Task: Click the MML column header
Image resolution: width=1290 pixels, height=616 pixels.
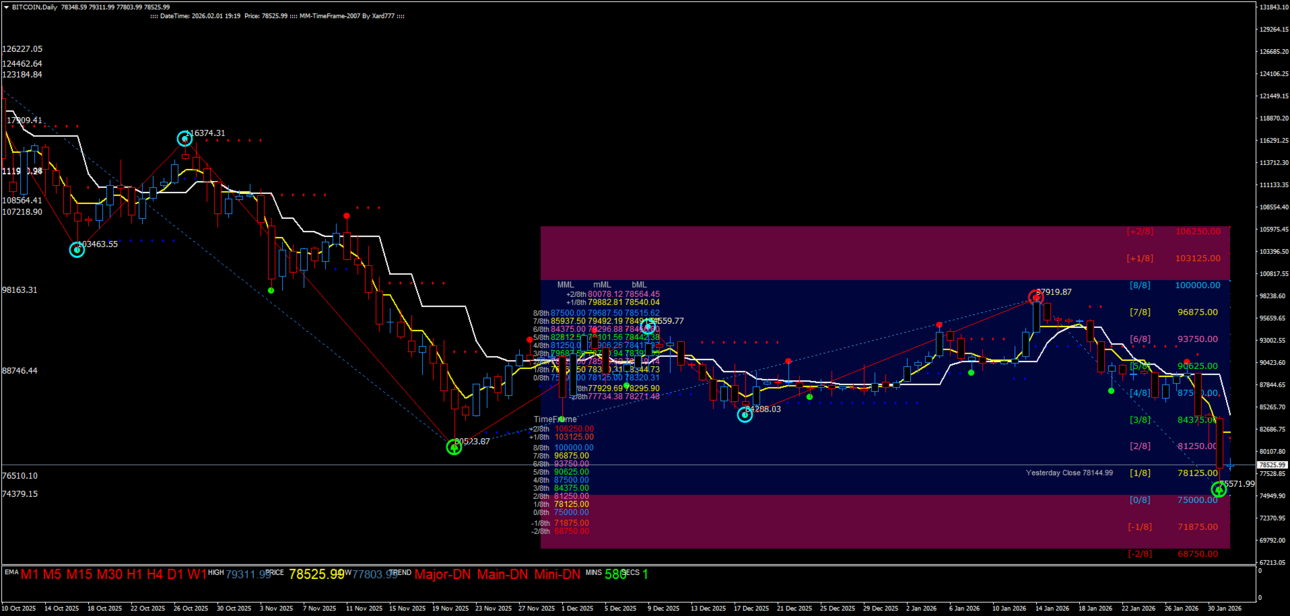Action: (x=566, y=285)
